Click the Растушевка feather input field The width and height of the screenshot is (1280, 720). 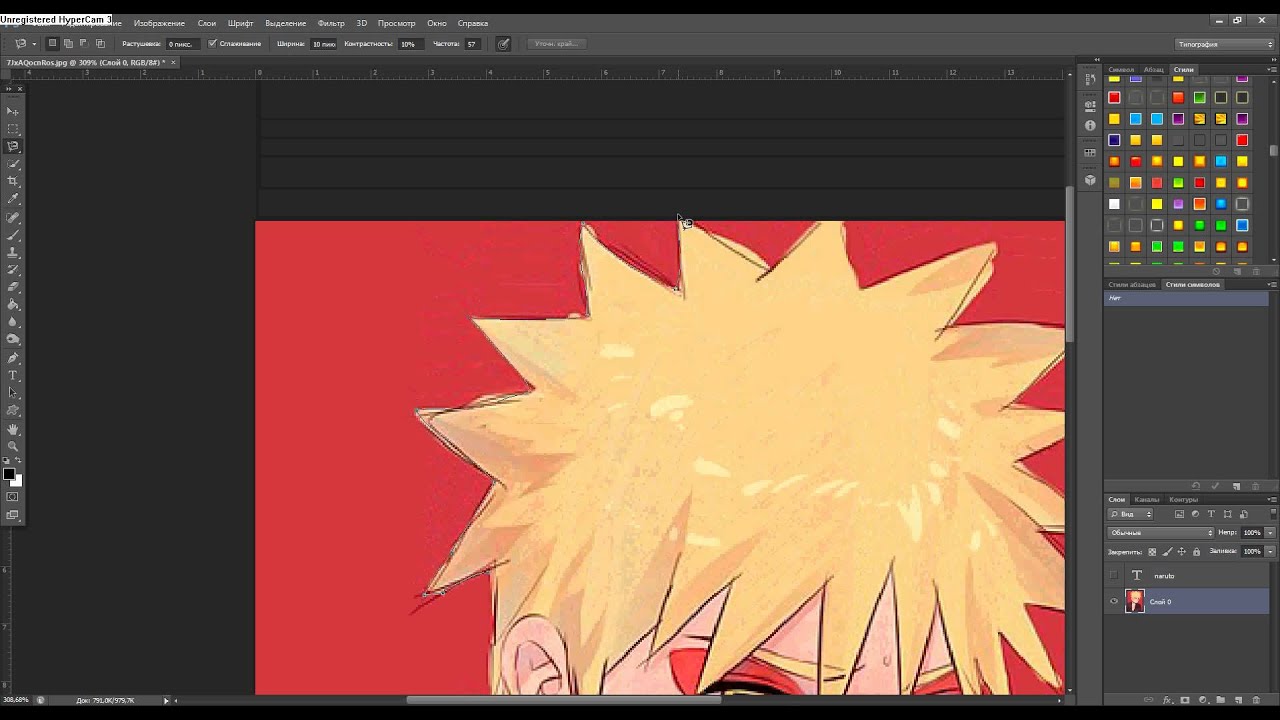click(x=181, y=44)
